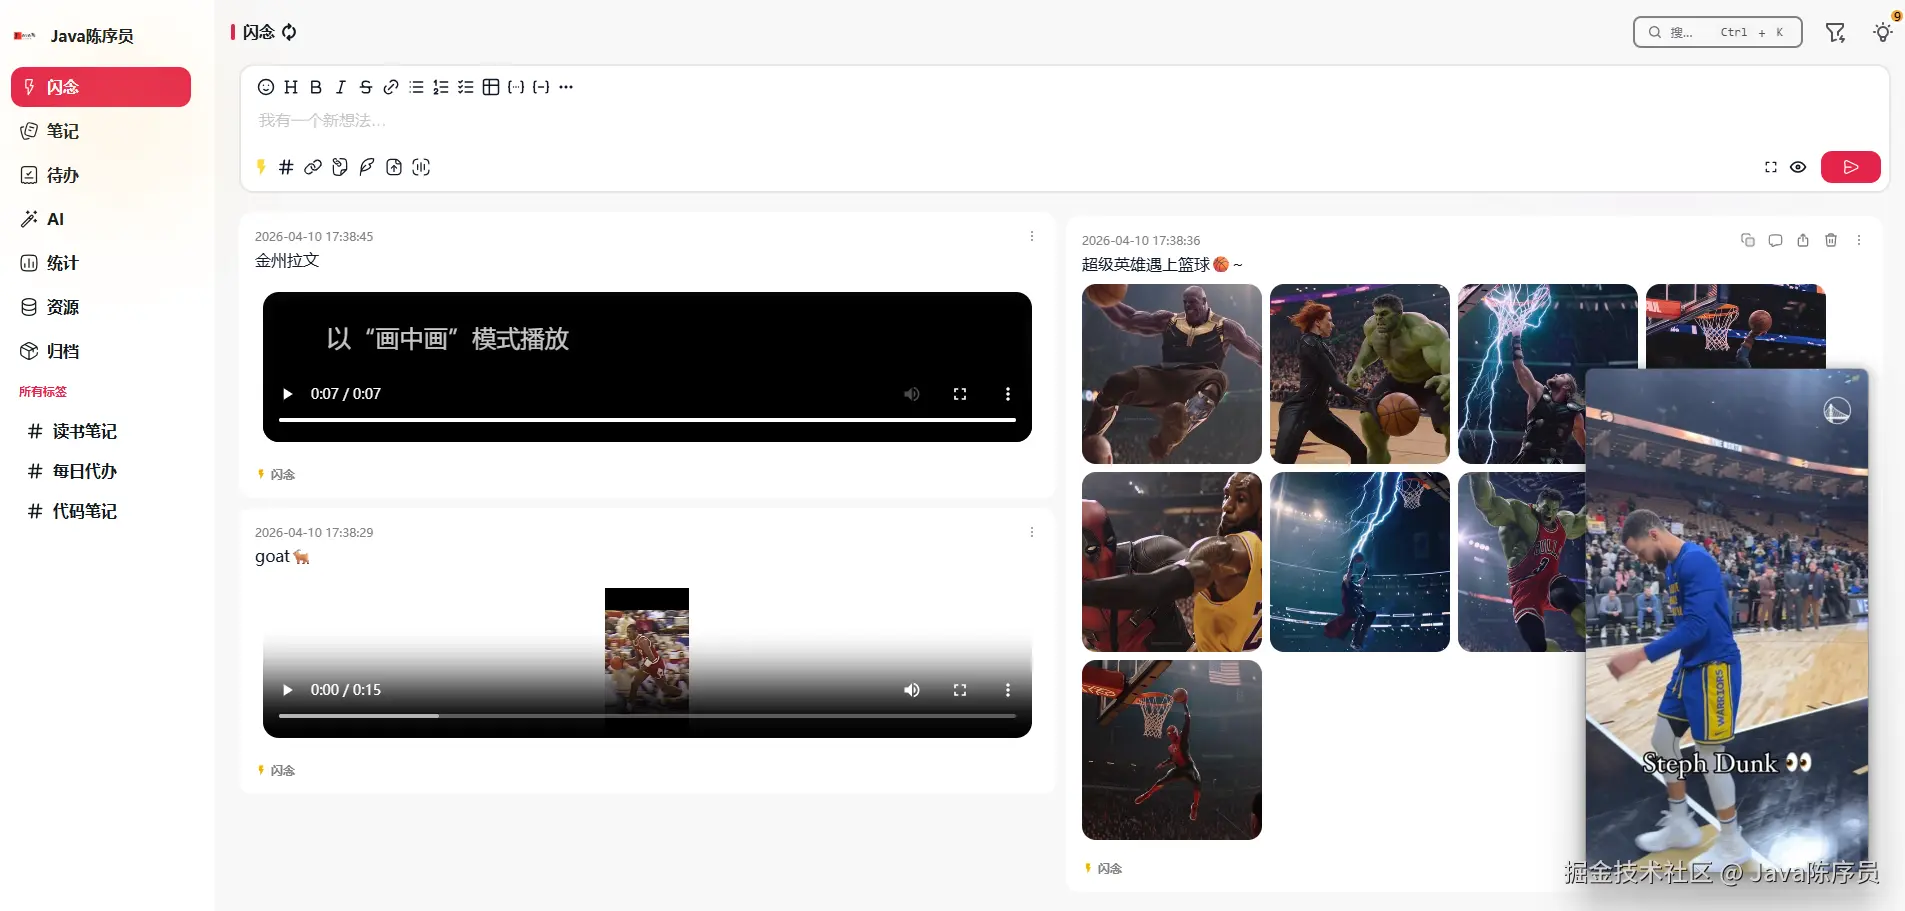
Task: Play the 金州拉文 video
Action: [x=288, y=394]
